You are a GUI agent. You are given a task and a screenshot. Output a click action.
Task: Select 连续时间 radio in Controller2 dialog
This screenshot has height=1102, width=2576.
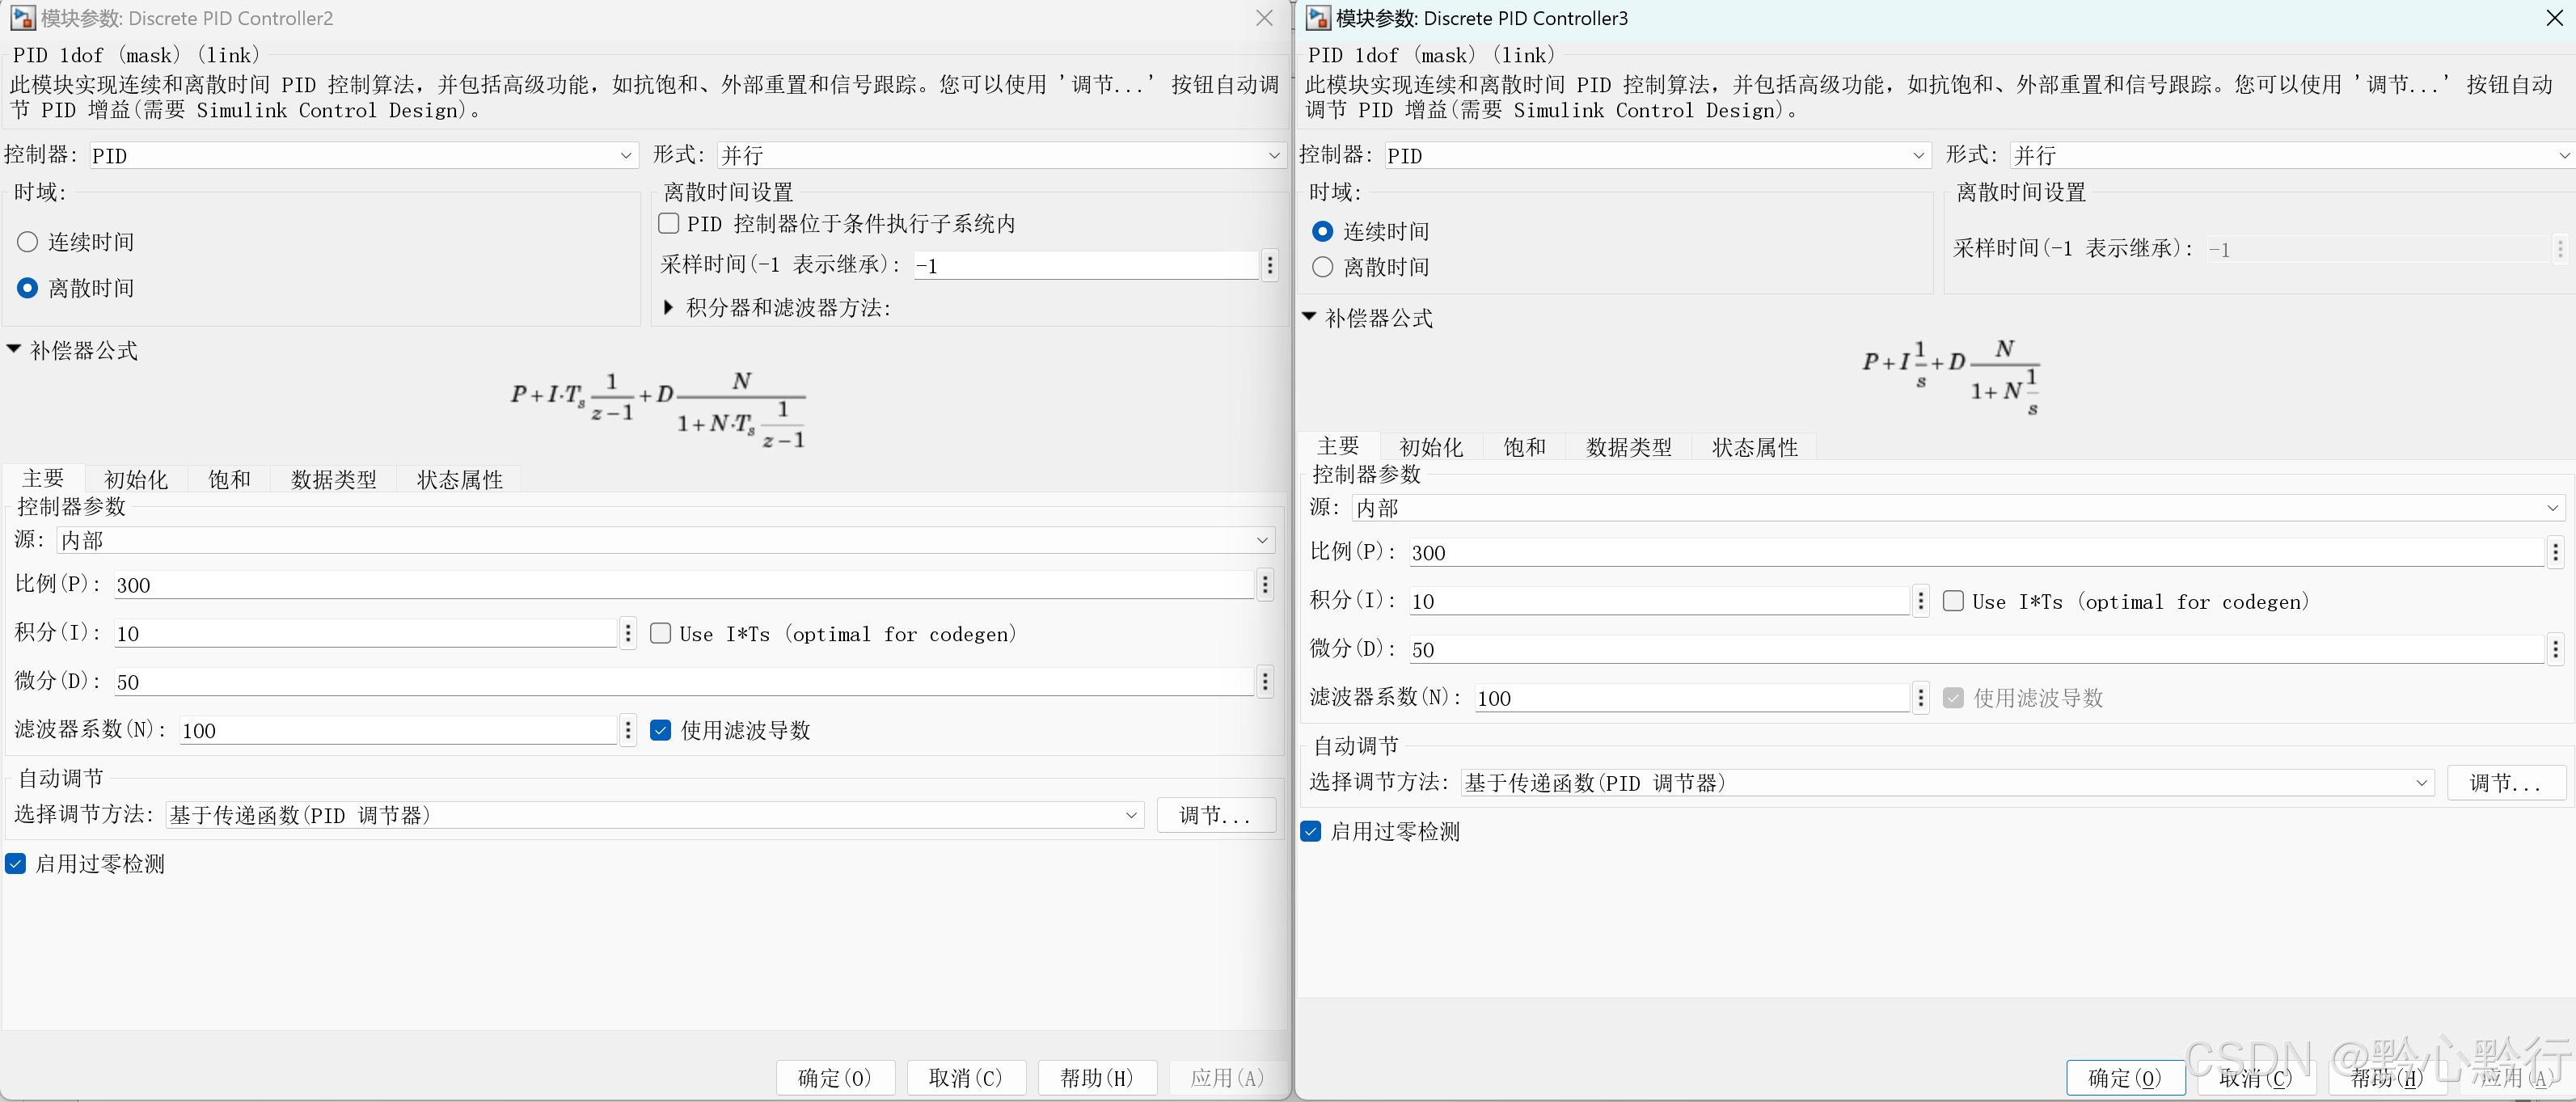(28, 242)
